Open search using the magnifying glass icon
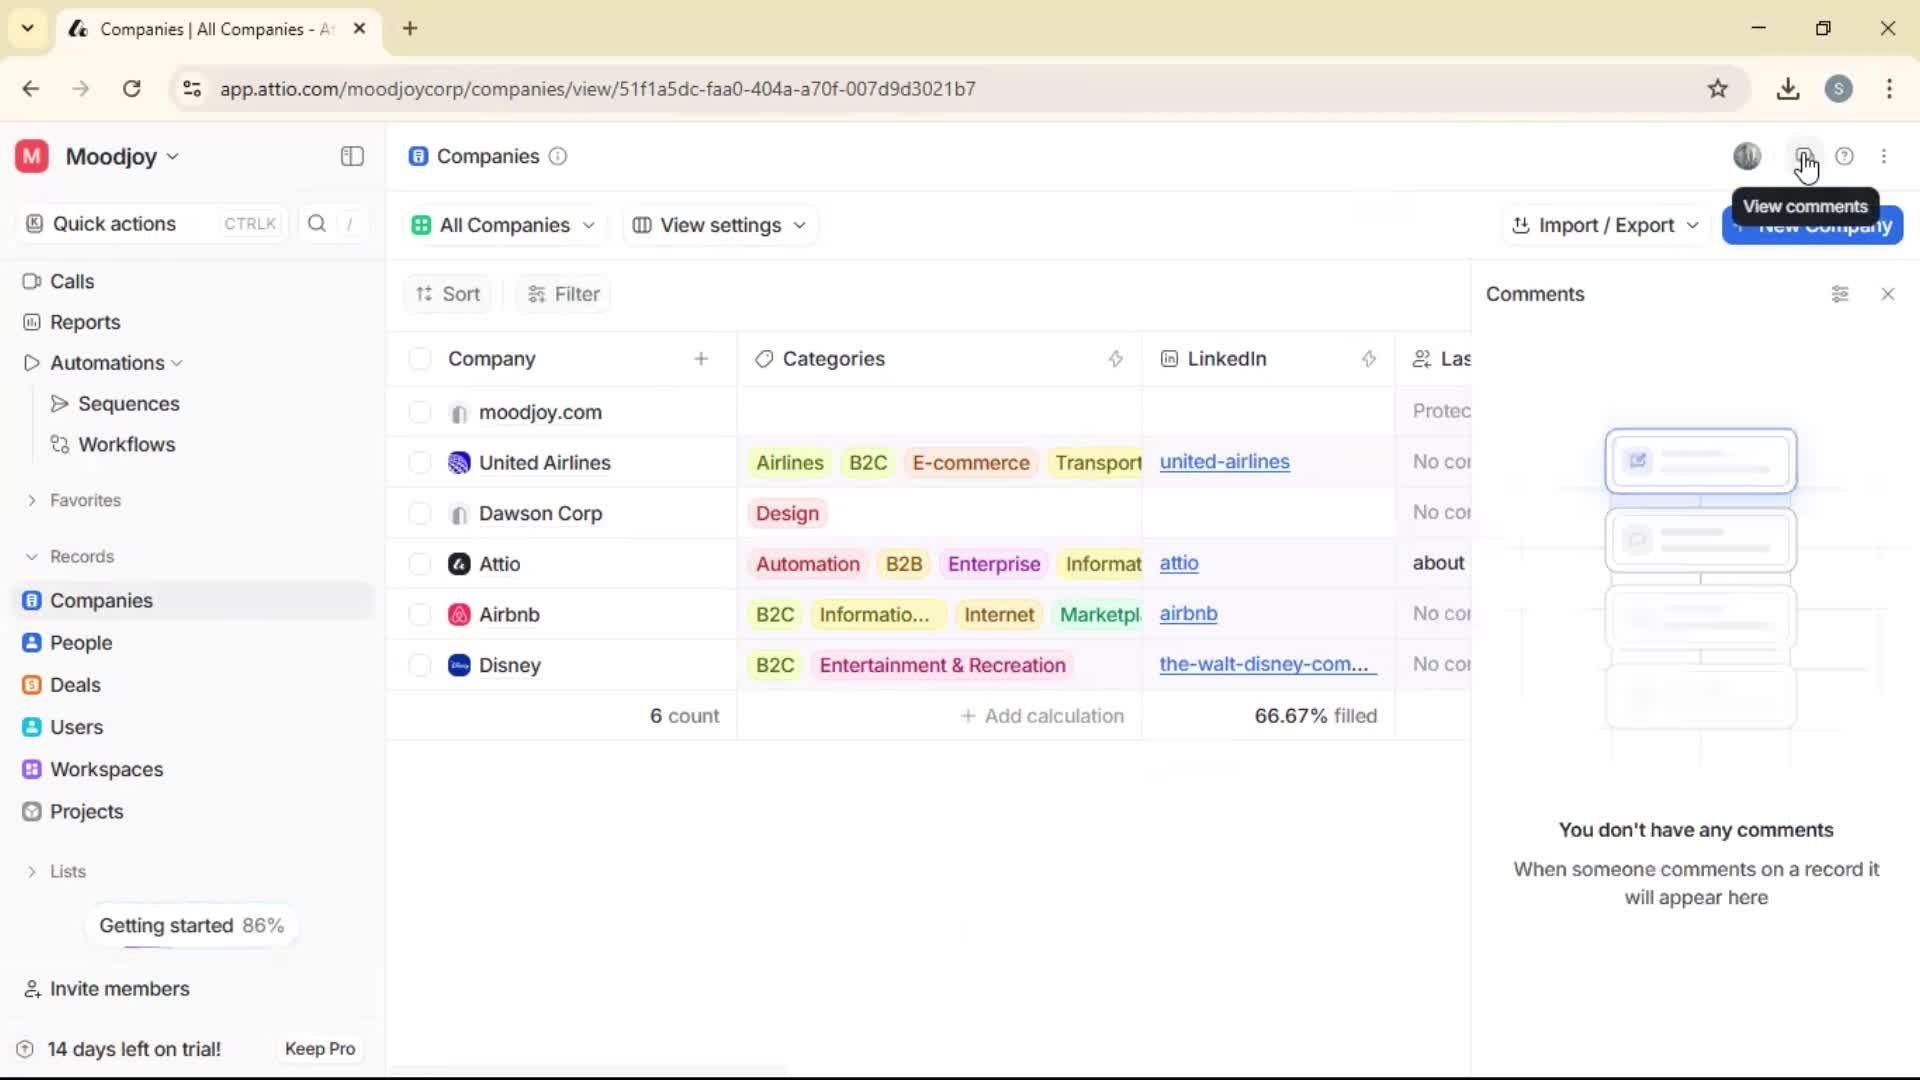 (x=316, y=223)
